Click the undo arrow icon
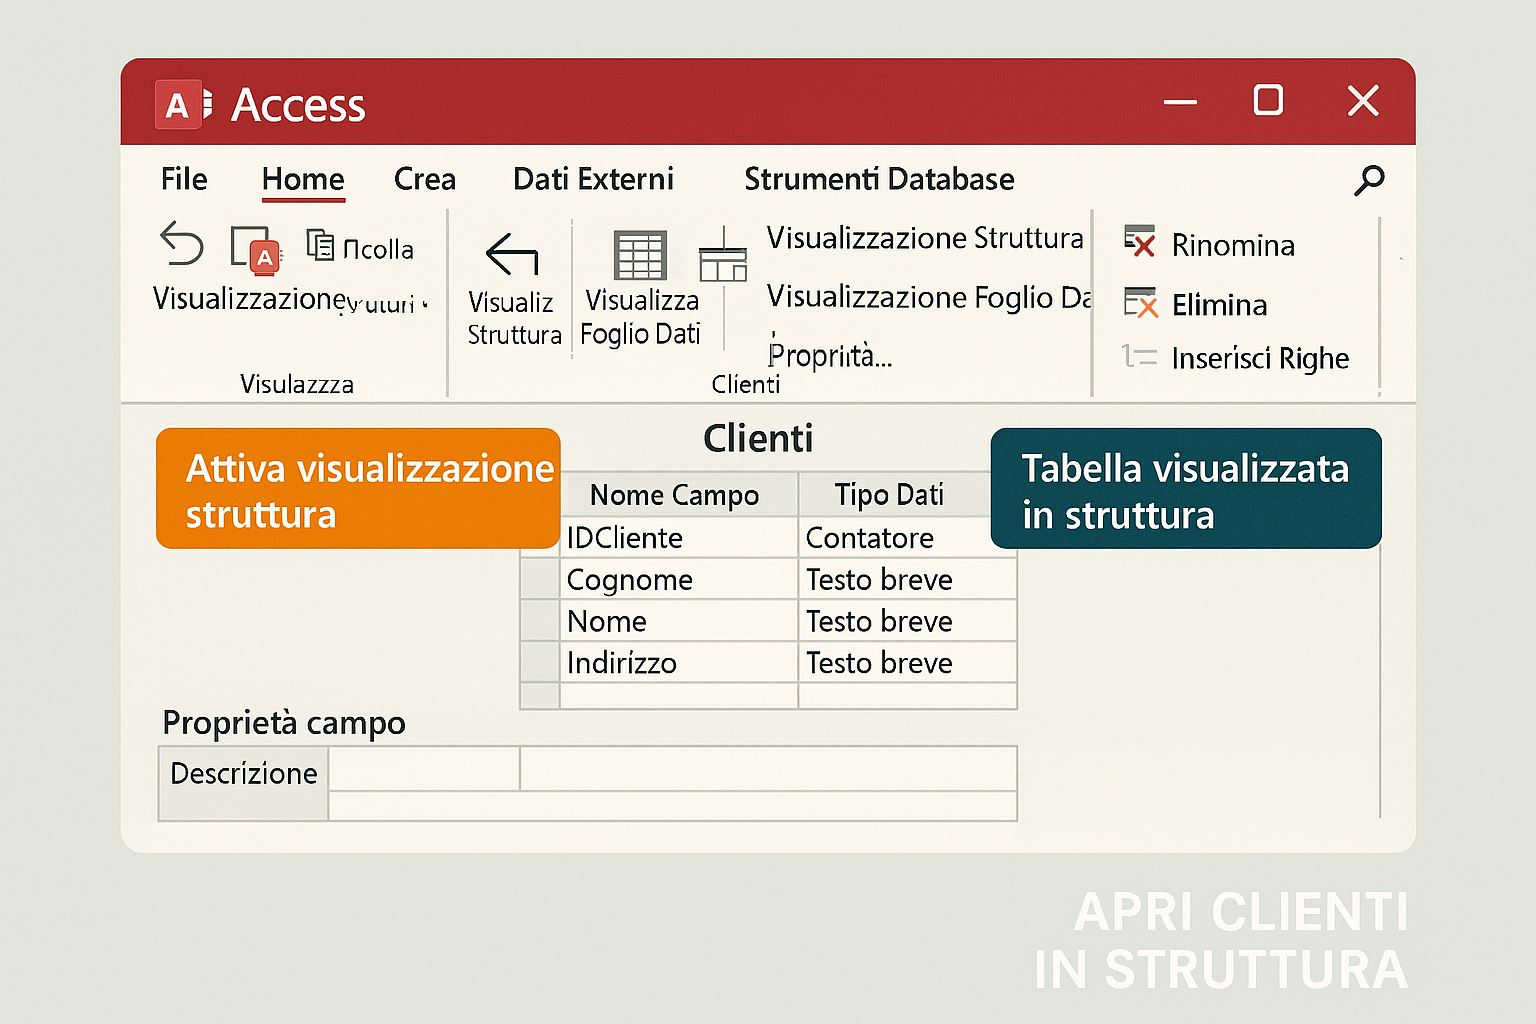 181,243
